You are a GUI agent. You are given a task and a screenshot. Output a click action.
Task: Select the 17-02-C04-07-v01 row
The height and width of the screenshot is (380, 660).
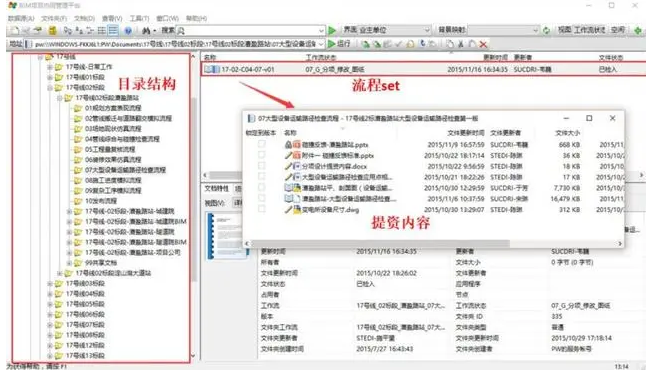423,69
